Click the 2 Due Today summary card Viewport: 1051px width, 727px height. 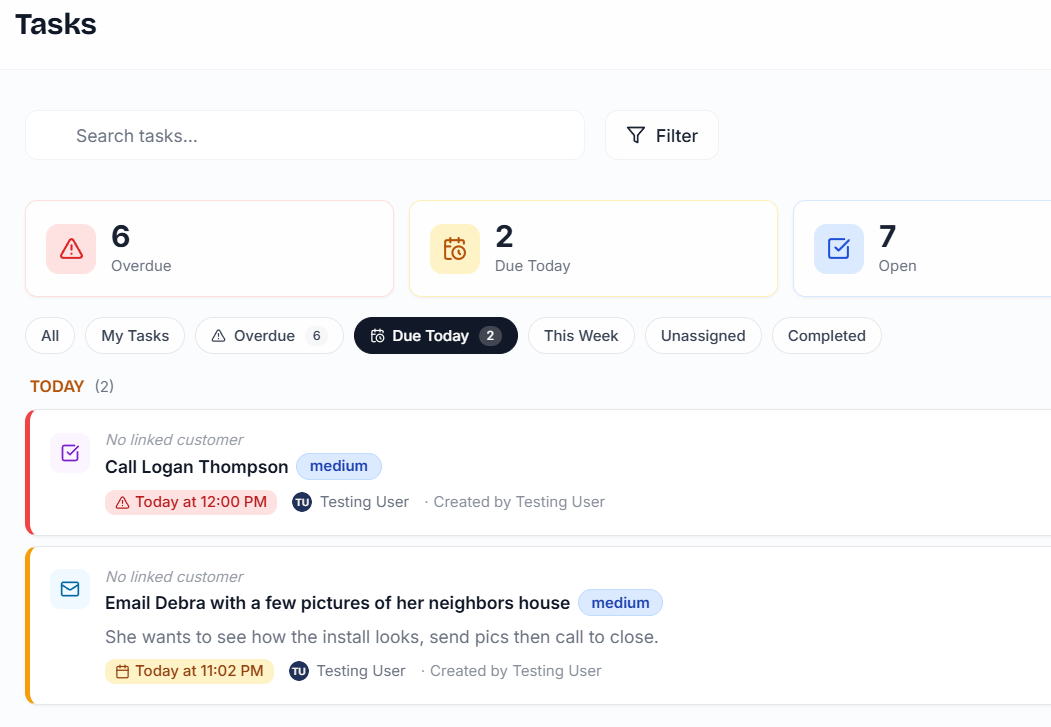[593, 249]
